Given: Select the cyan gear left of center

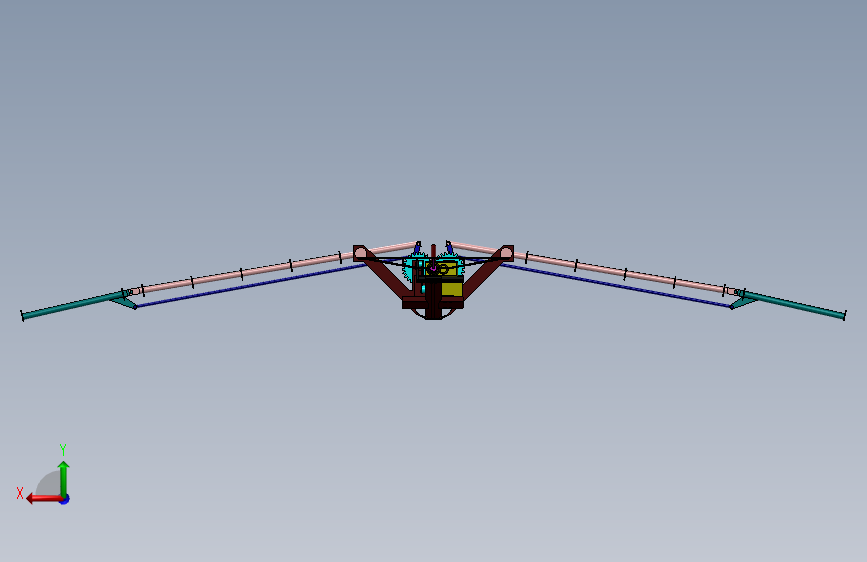Looking at the screenshot, I should coord(409,267).
